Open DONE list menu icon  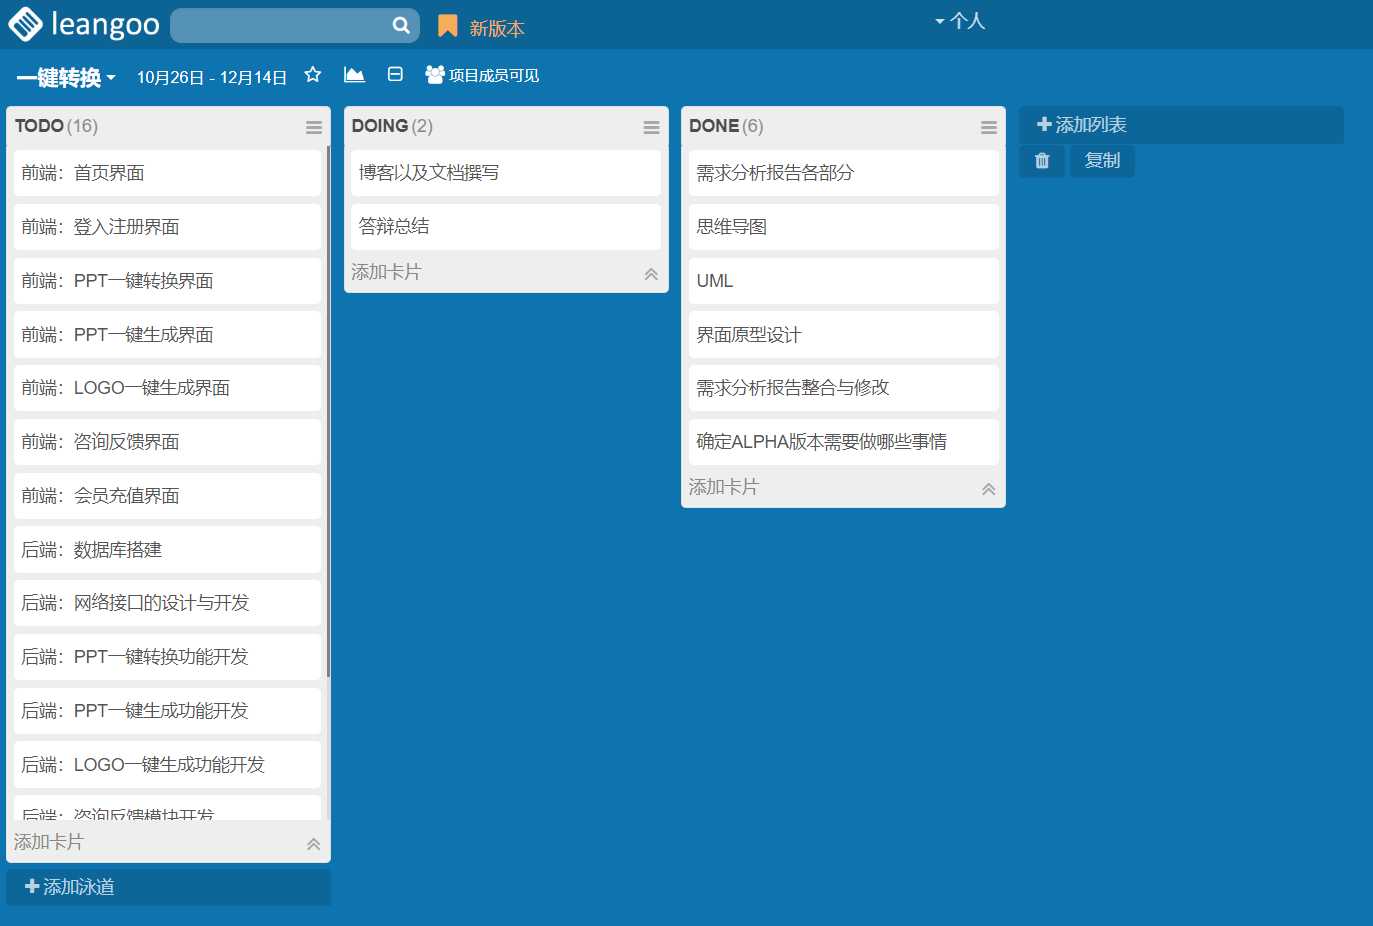click(989, 127)
